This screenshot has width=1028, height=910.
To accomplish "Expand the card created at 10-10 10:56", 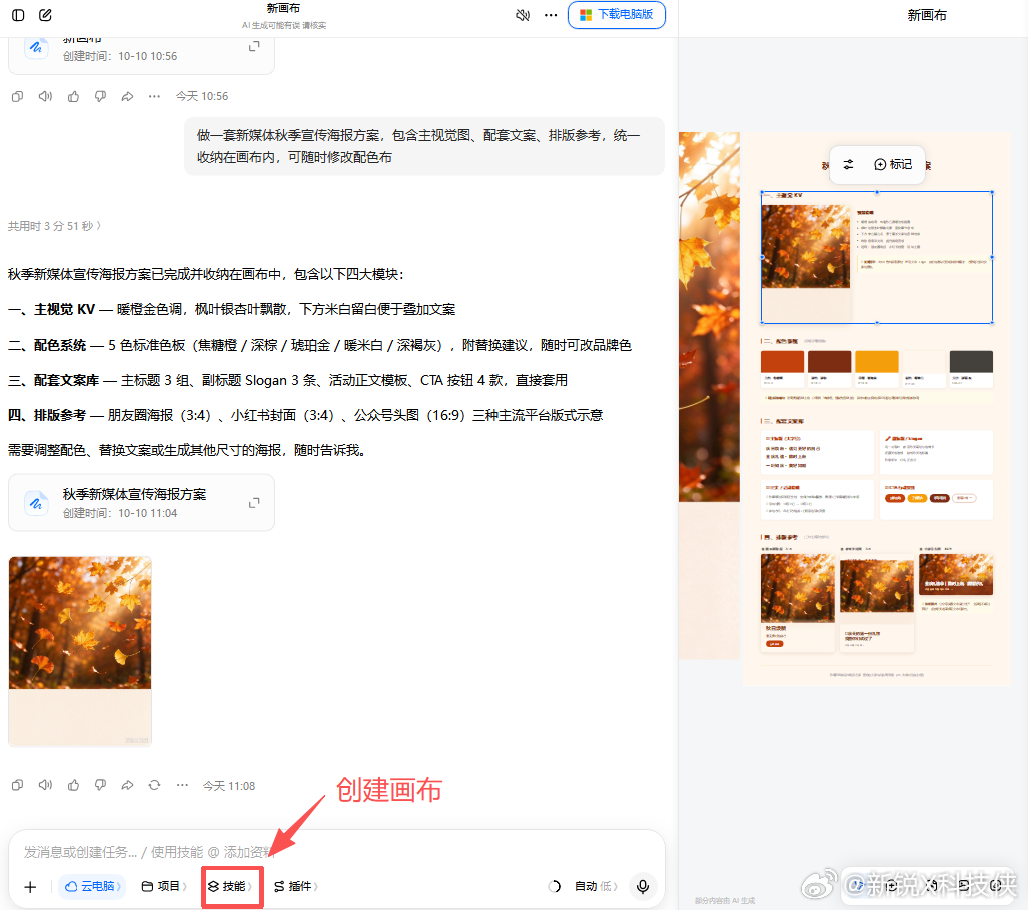I will point(254,46).
